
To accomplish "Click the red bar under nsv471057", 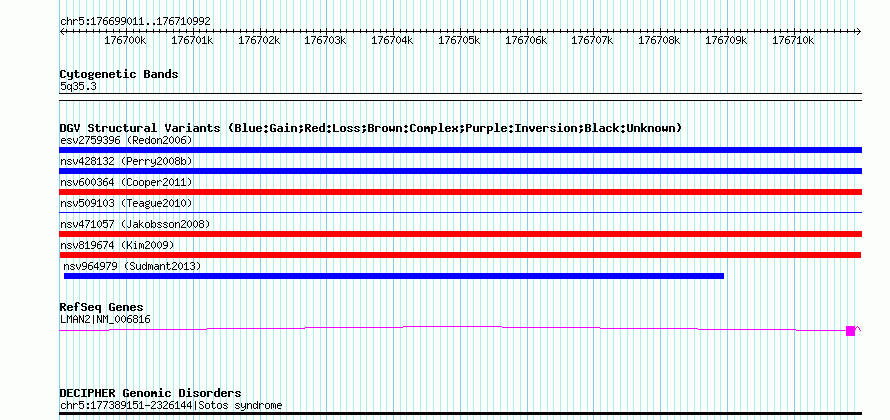I will pos(460,234).
